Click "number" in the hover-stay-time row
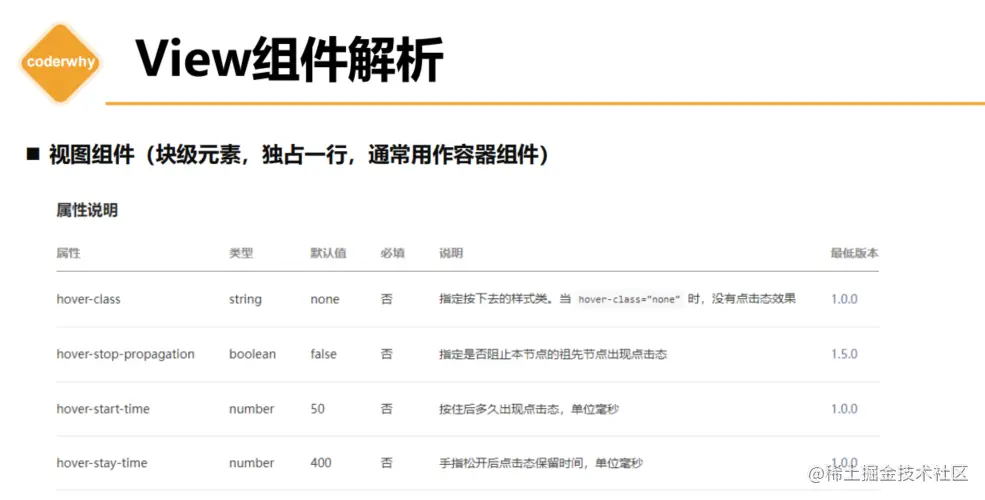Image resolution: width=985 pixels, height=500 pixels. pyautogui.click(x=251, y=463)
